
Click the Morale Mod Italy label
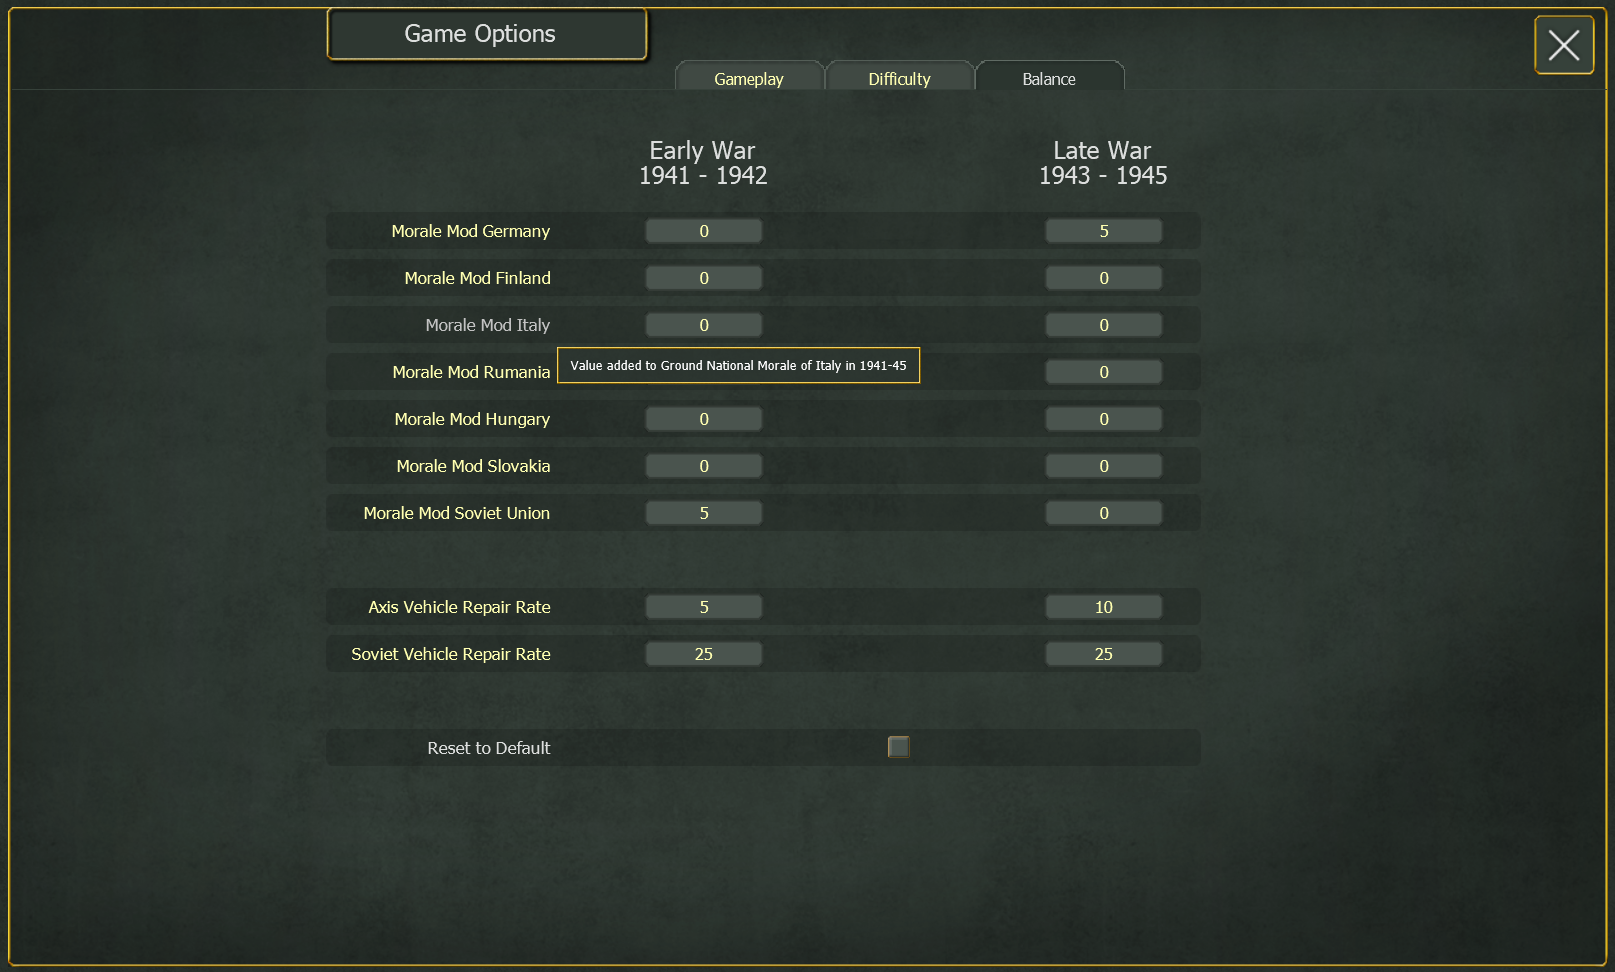[x=487, y=325]
